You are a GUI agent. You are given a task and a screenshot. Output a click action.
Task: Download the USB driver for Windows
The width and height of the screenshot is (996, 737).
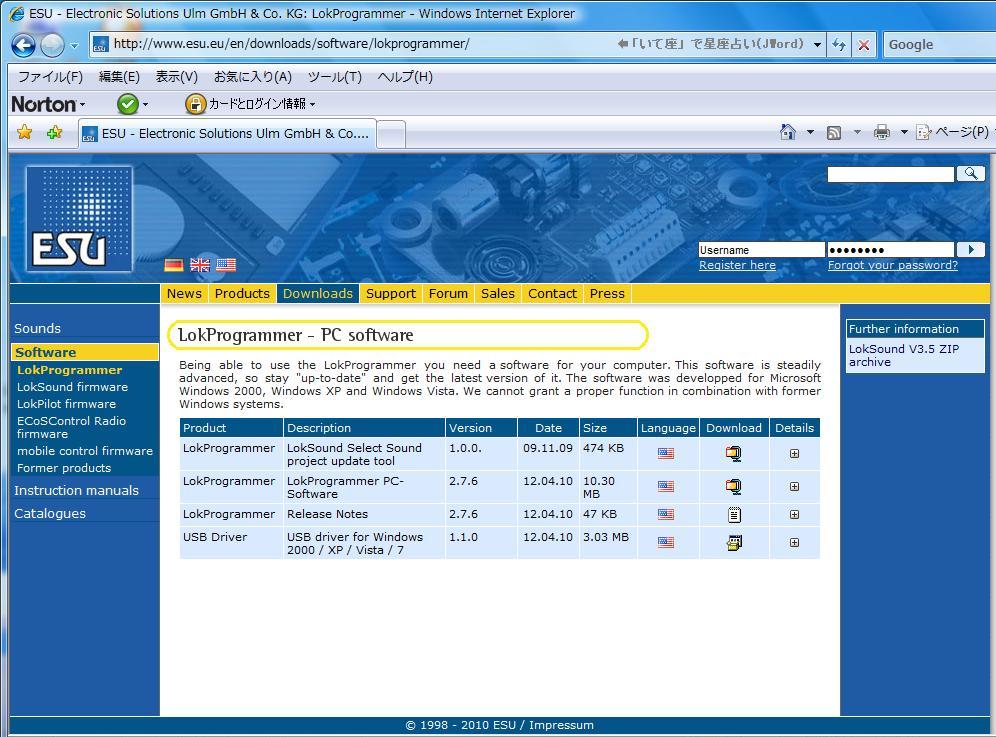click(734, 543)
